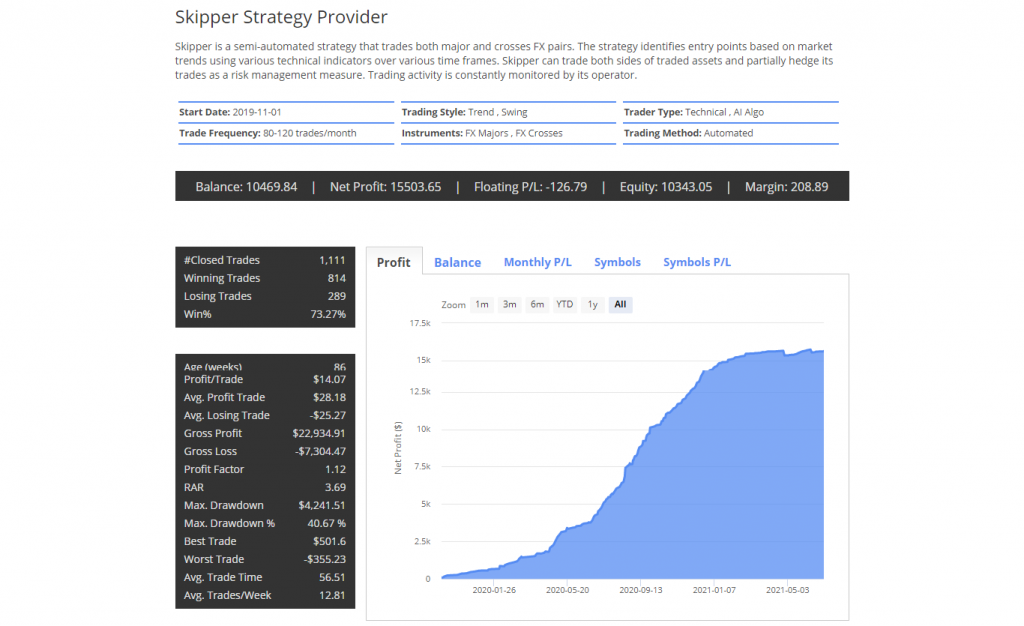Set chart zoom to 1m

tap(482, 304)
